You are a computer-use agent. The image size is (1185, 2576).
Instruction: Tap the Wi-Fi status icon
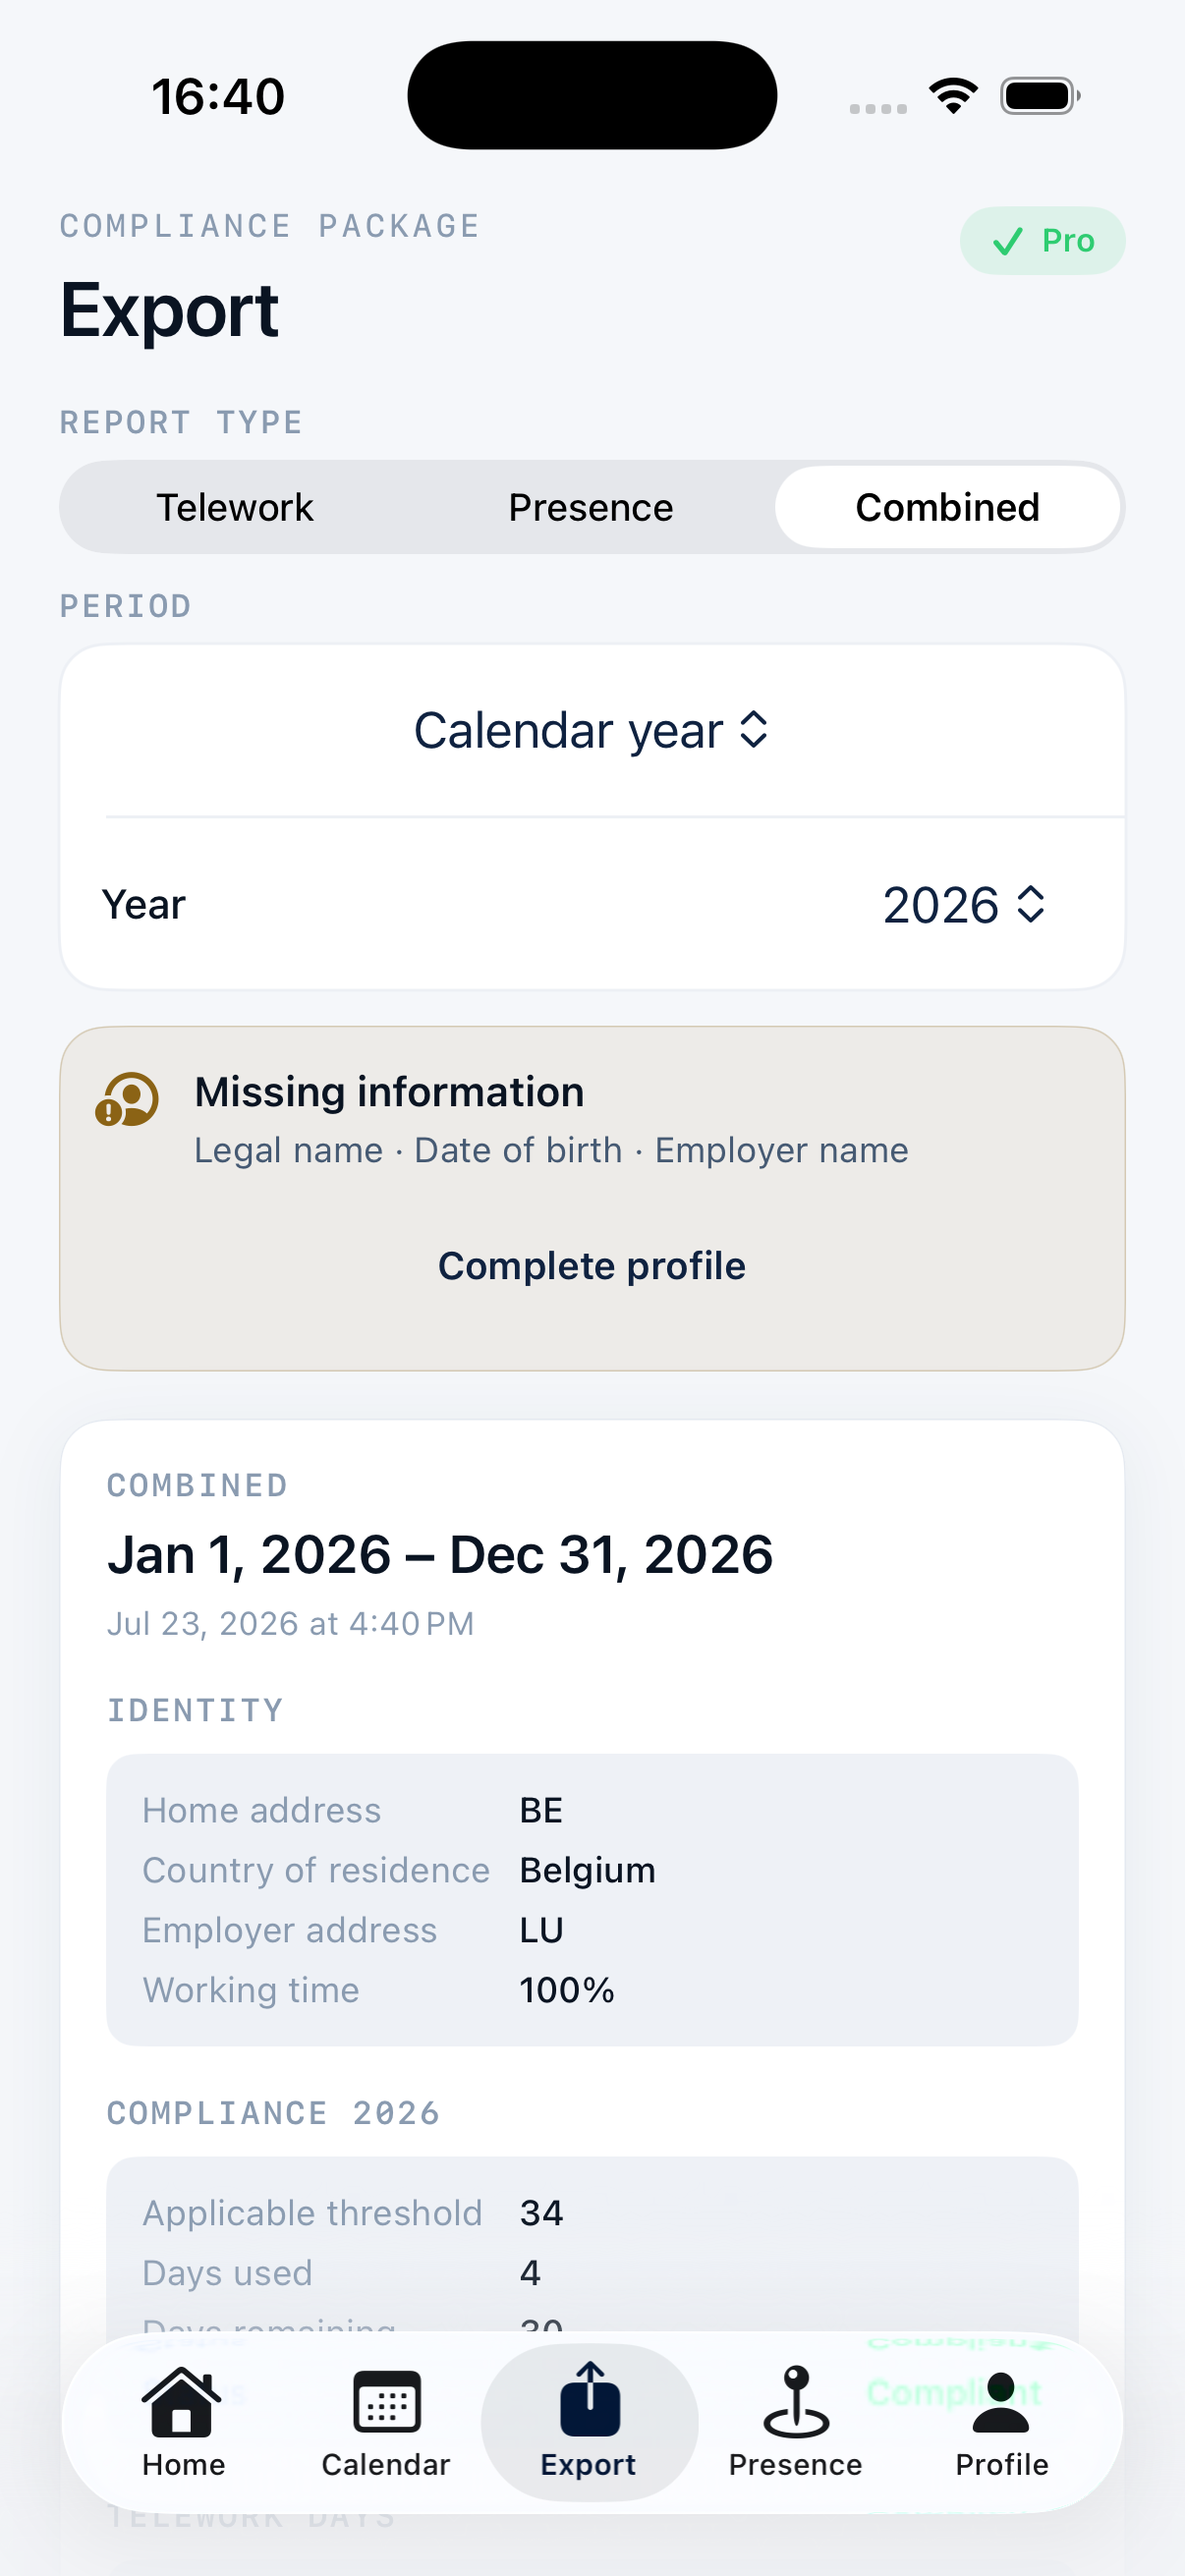pos(953,96)
